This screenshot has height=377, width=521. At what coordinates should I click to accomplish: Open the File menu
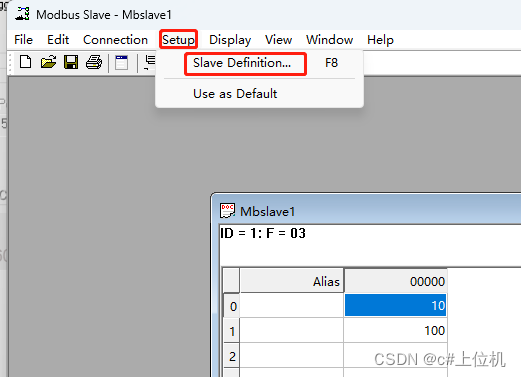[x=23, y=40]
